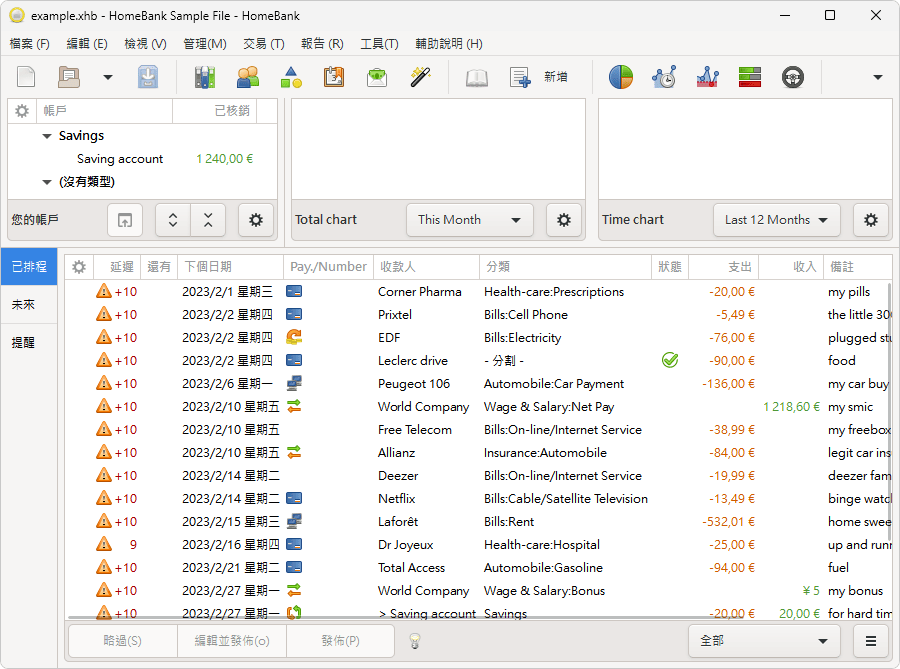Open the Payees manager icon
This screenshot has height=669, width=900.
(x=248, y=77)
